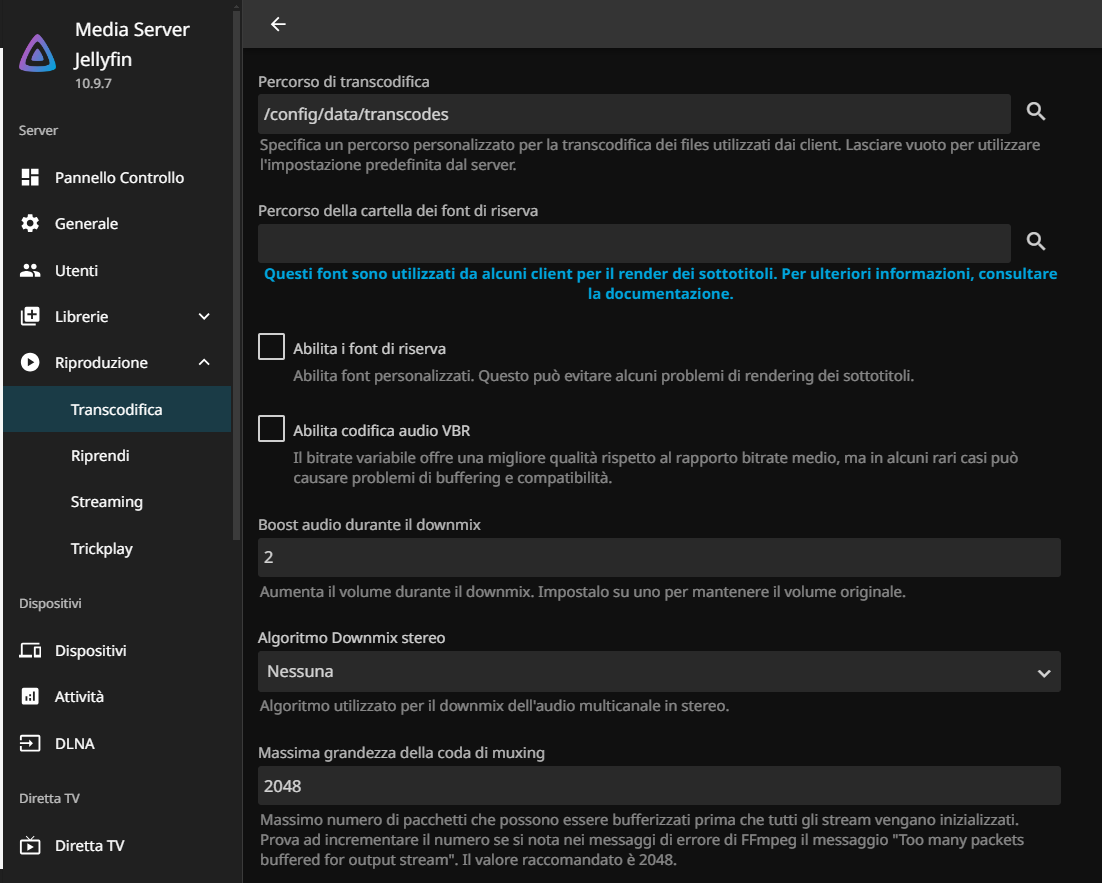Image resolution: width=1102 pixels, height=883 pixels.
Task: Click the Generale gear icon
Action: tap(30, 224)
